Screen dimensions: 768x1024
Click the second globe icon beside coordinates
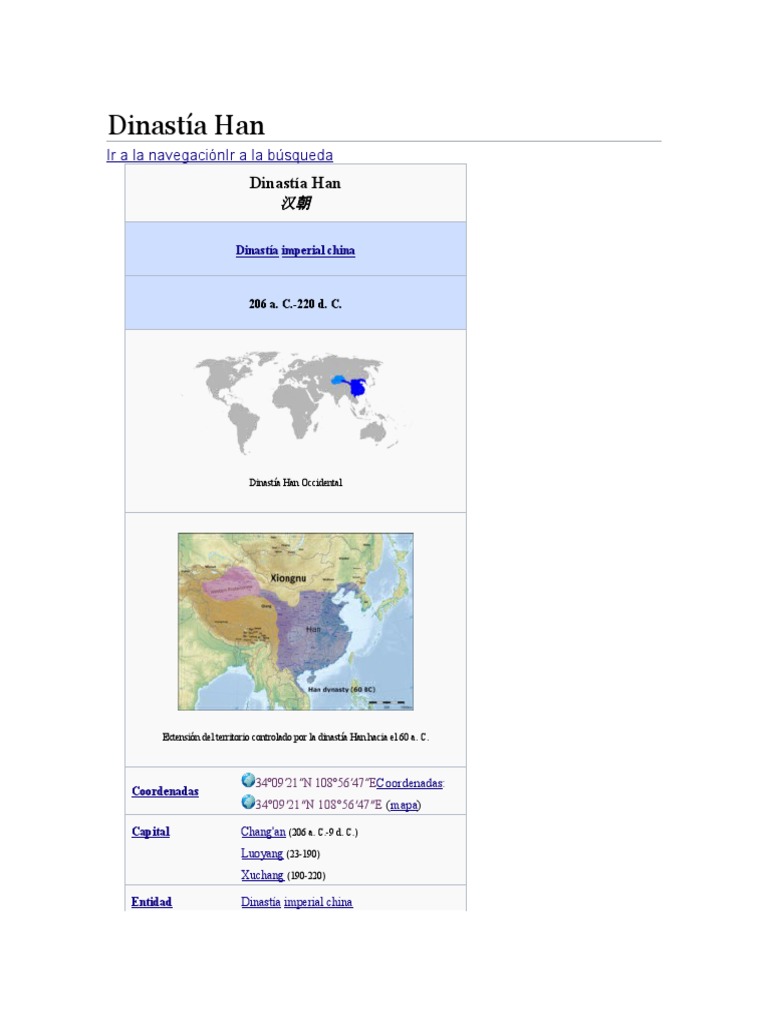pyautogui.click(x=248, y=801)
